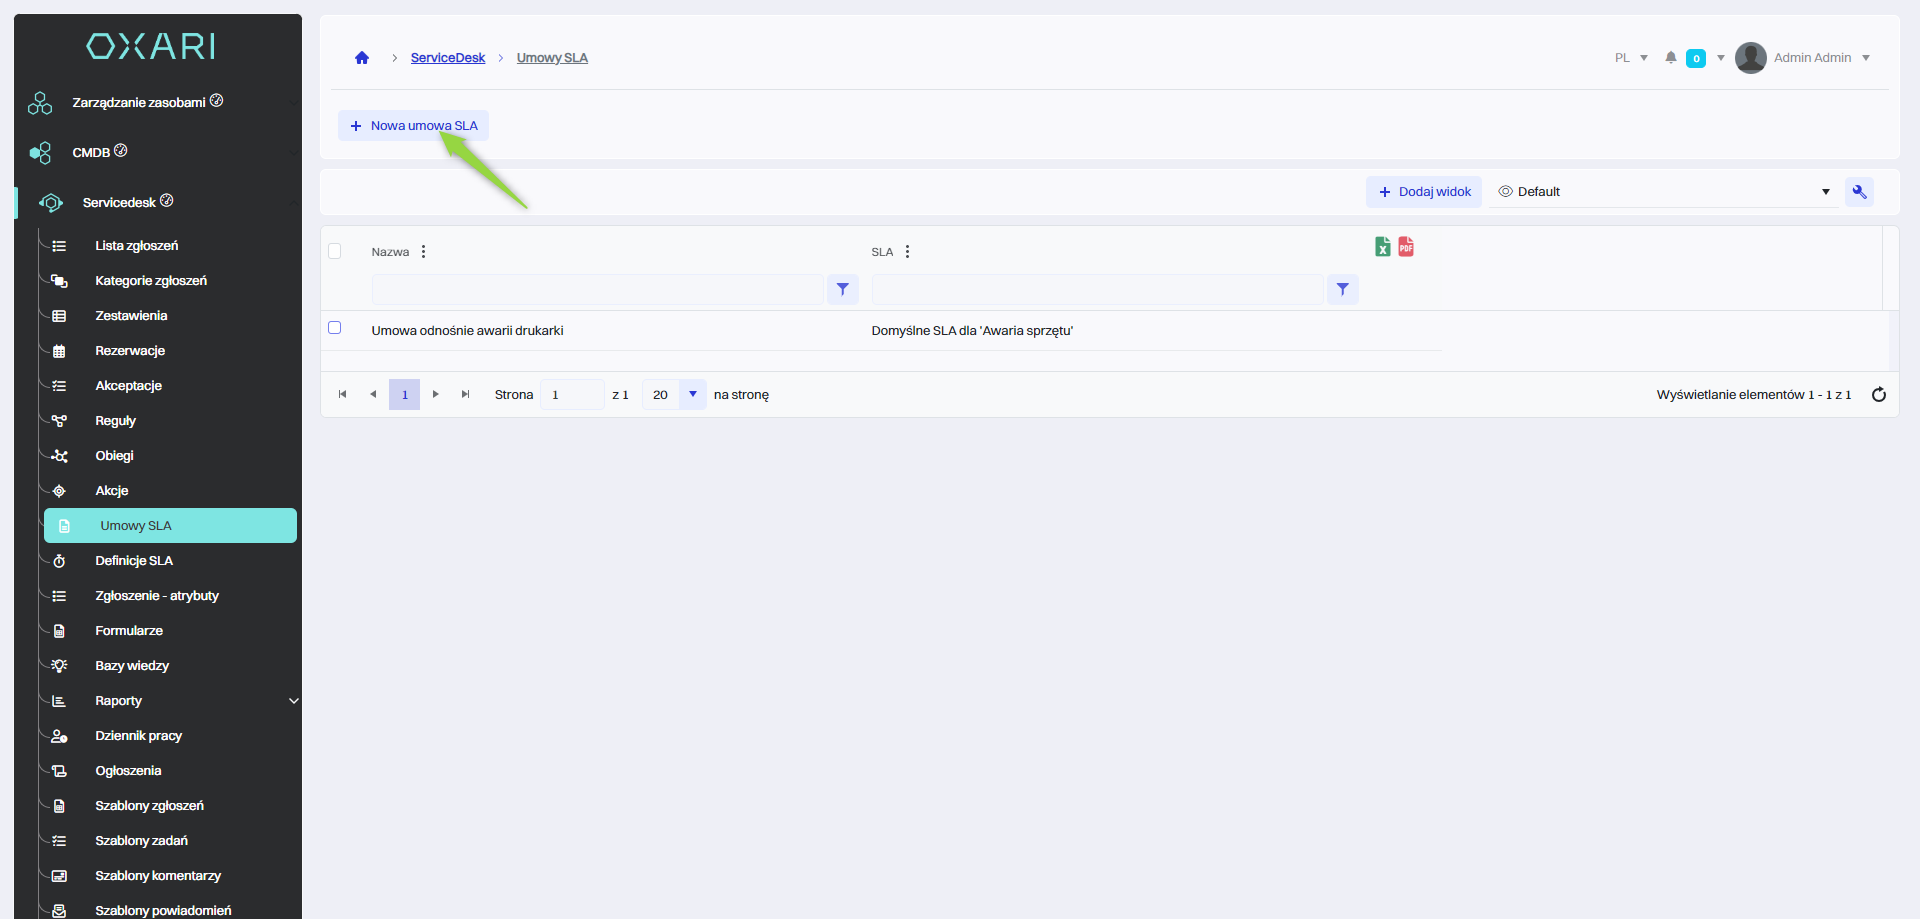The height and width of the screenshot is (919, 1920).
Task: Open Definicje SLA in sidebar
Action: pyautogui.click(x=134, y=561)
